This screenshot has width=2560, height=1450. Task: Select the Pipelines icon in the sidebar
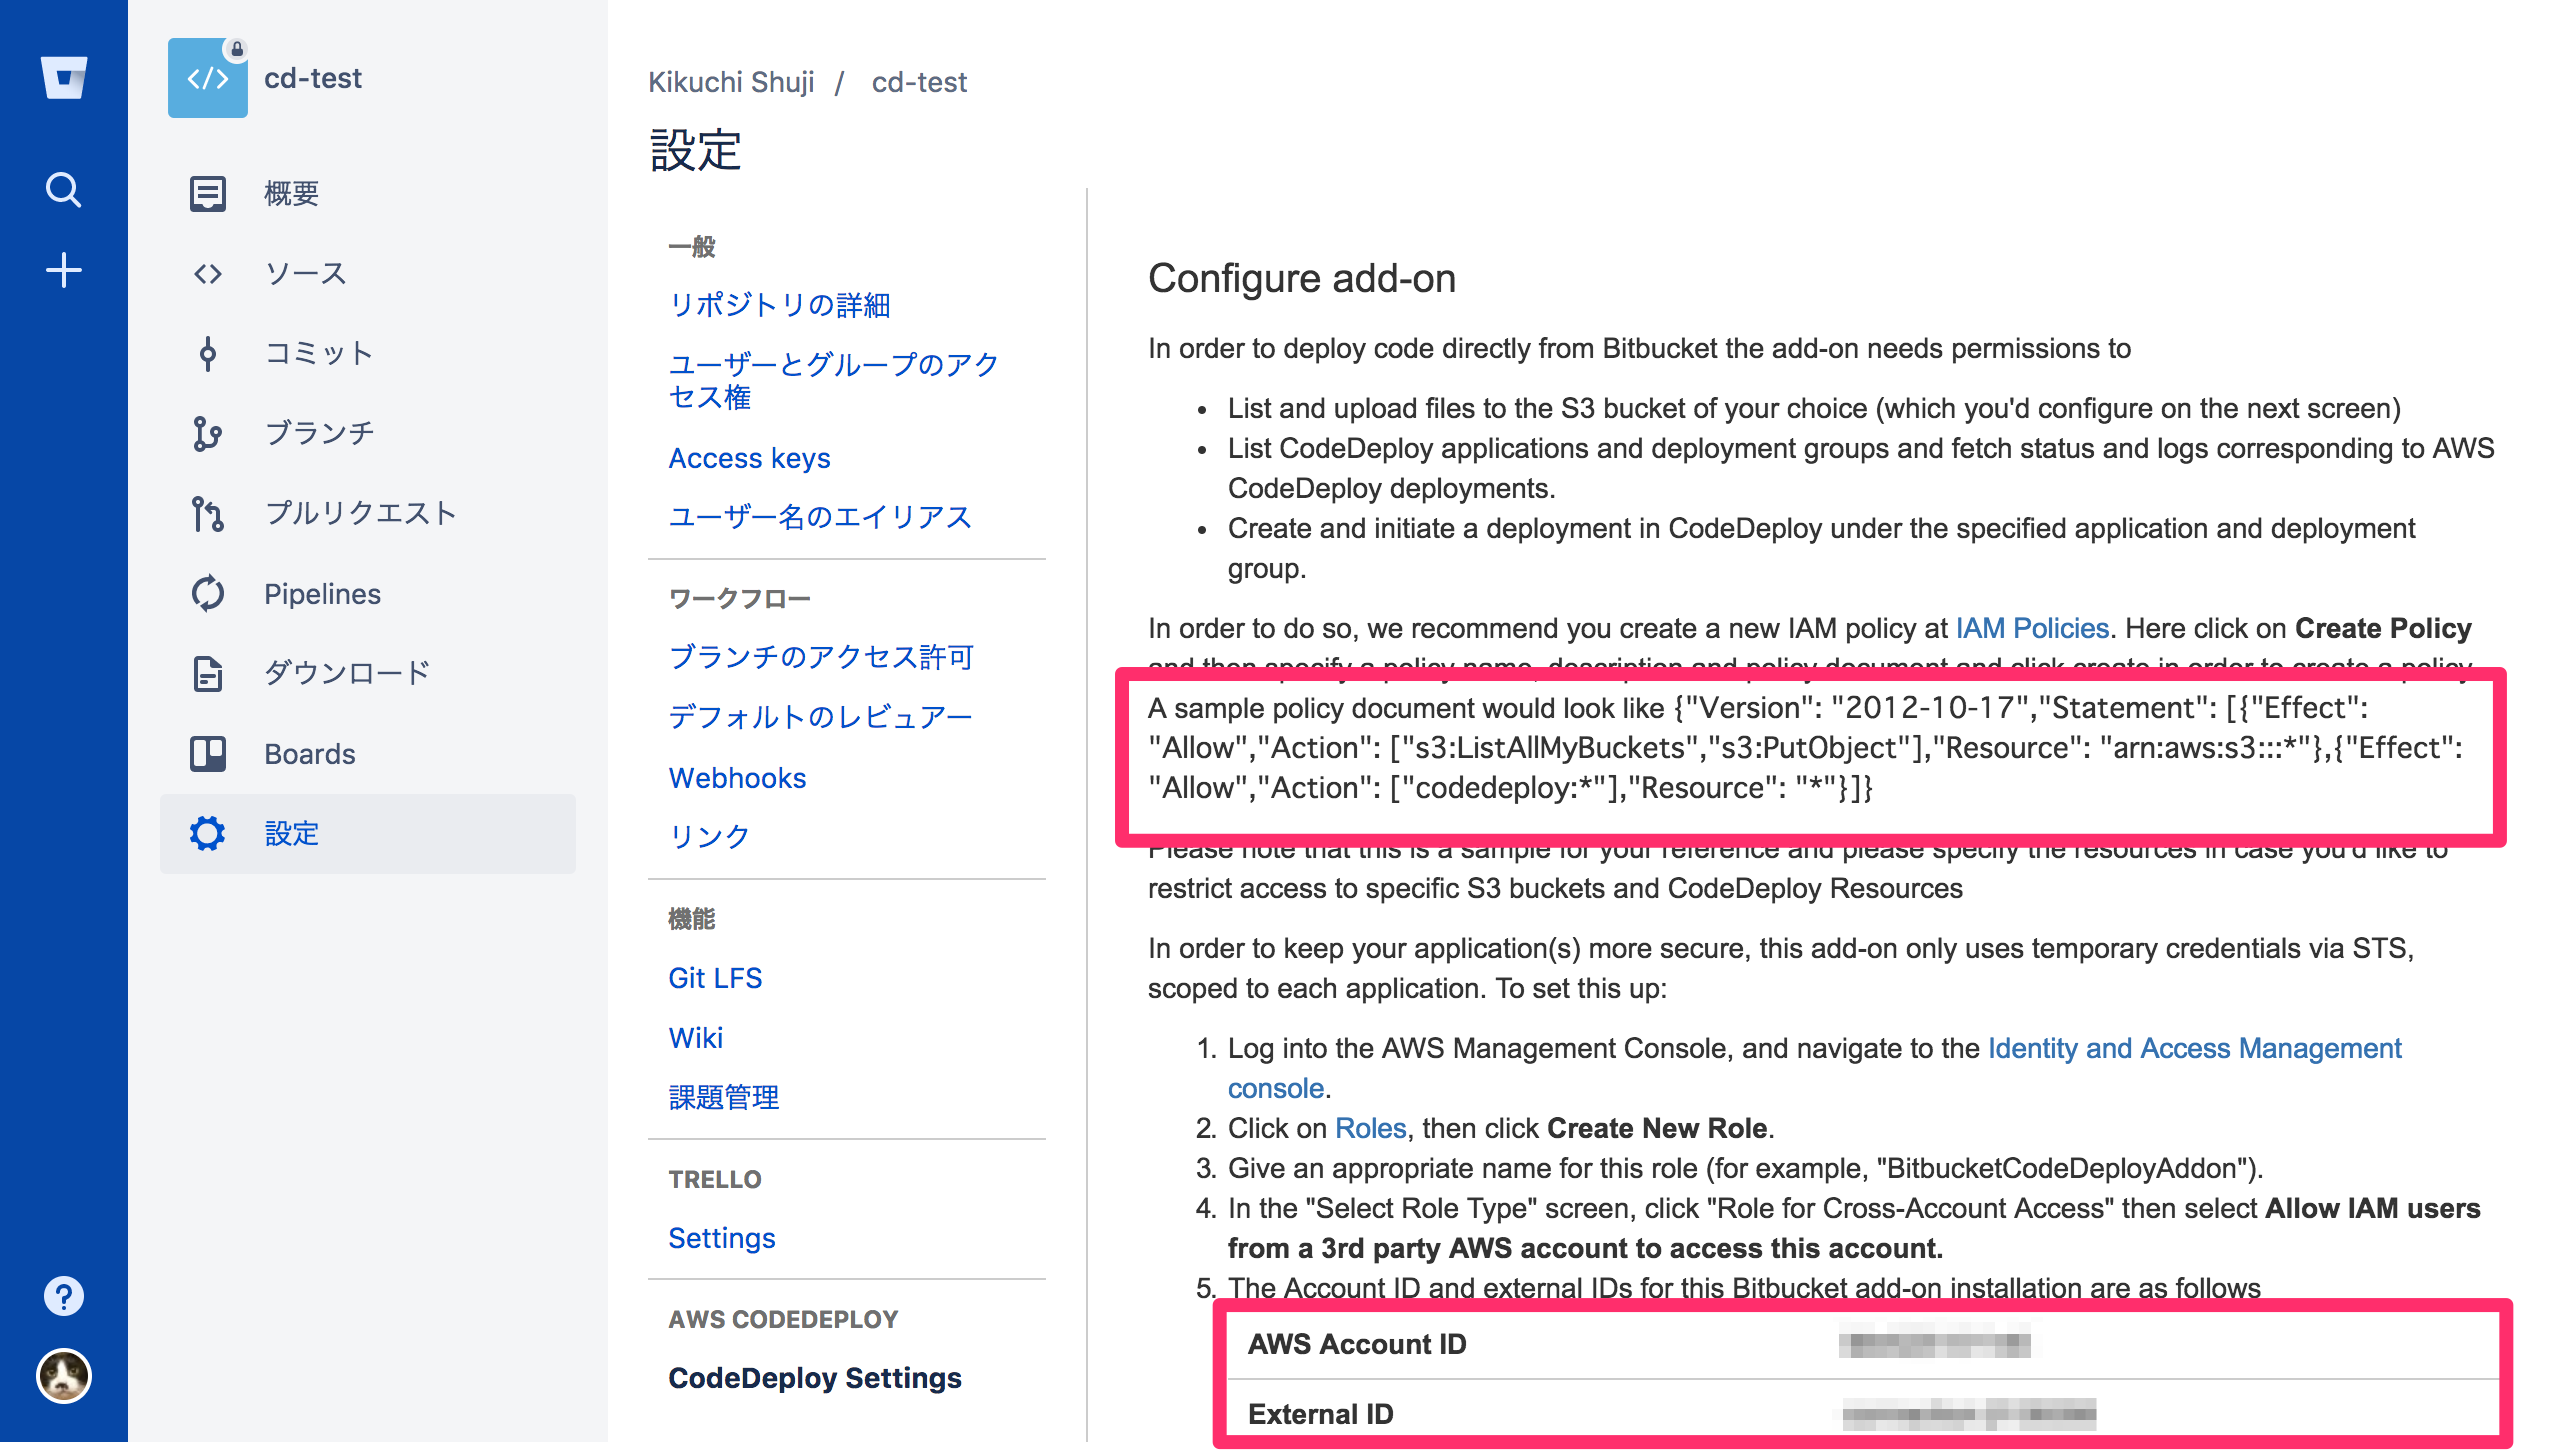pos(207,593)
